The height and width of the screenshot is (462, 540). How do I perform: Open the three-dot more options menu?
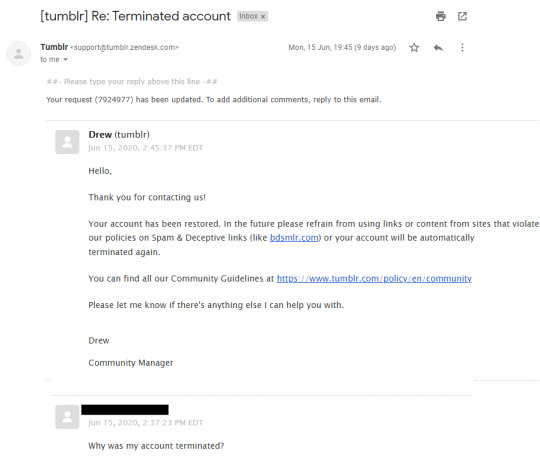click(x=462, y=48)
